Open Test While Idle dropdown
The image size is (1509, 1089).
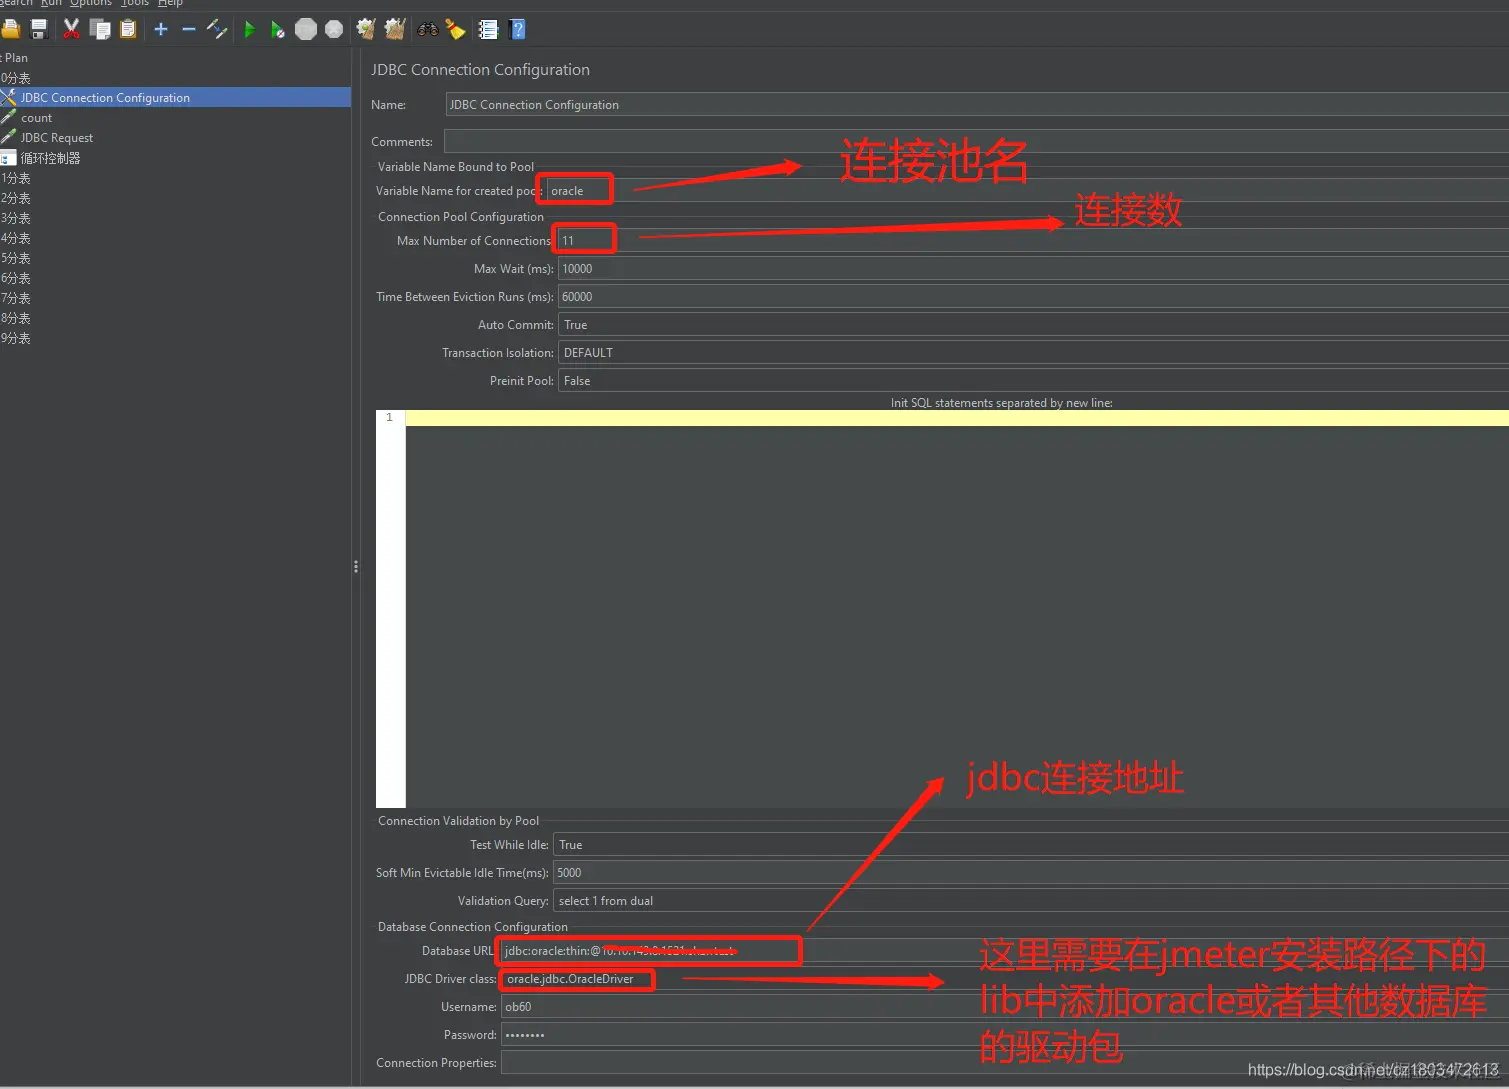pos(1031,845)
